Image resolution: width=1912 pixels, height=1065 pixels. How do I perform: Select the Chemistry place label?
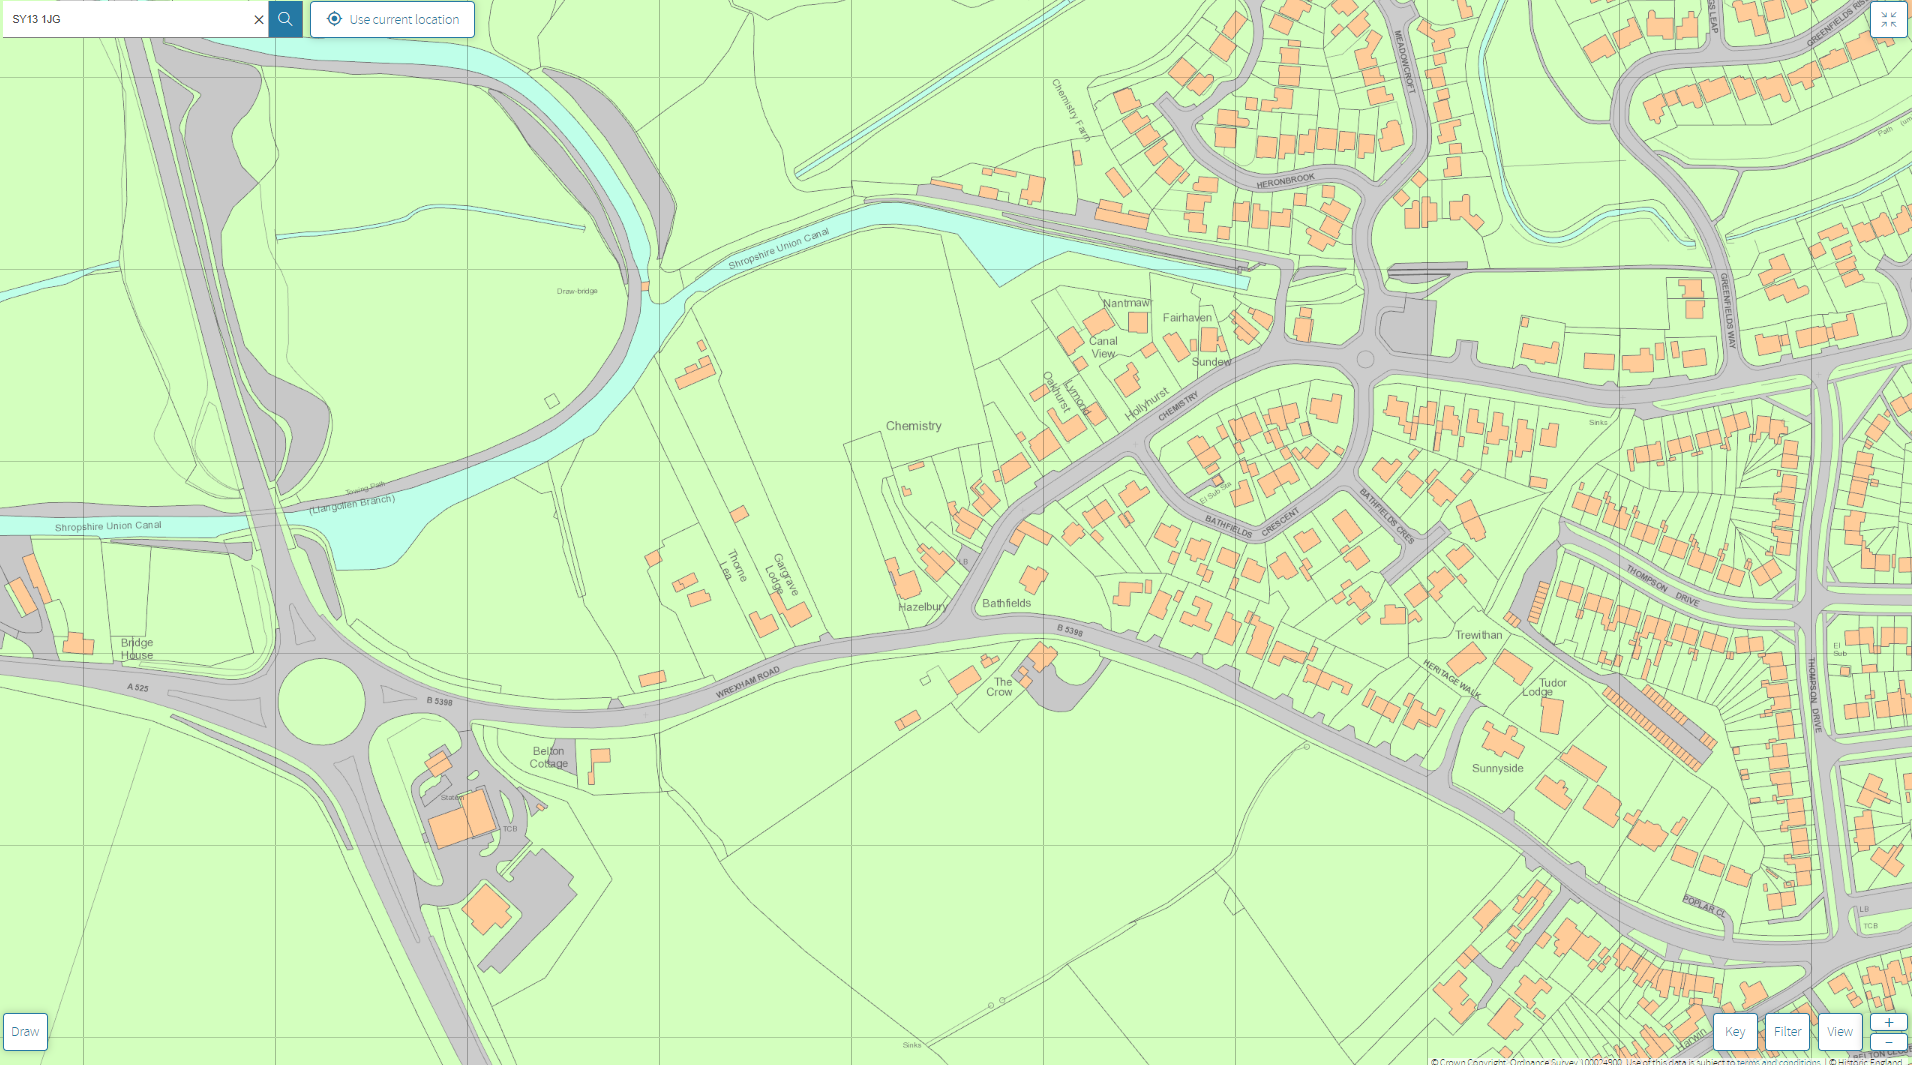tap(913, 426)
